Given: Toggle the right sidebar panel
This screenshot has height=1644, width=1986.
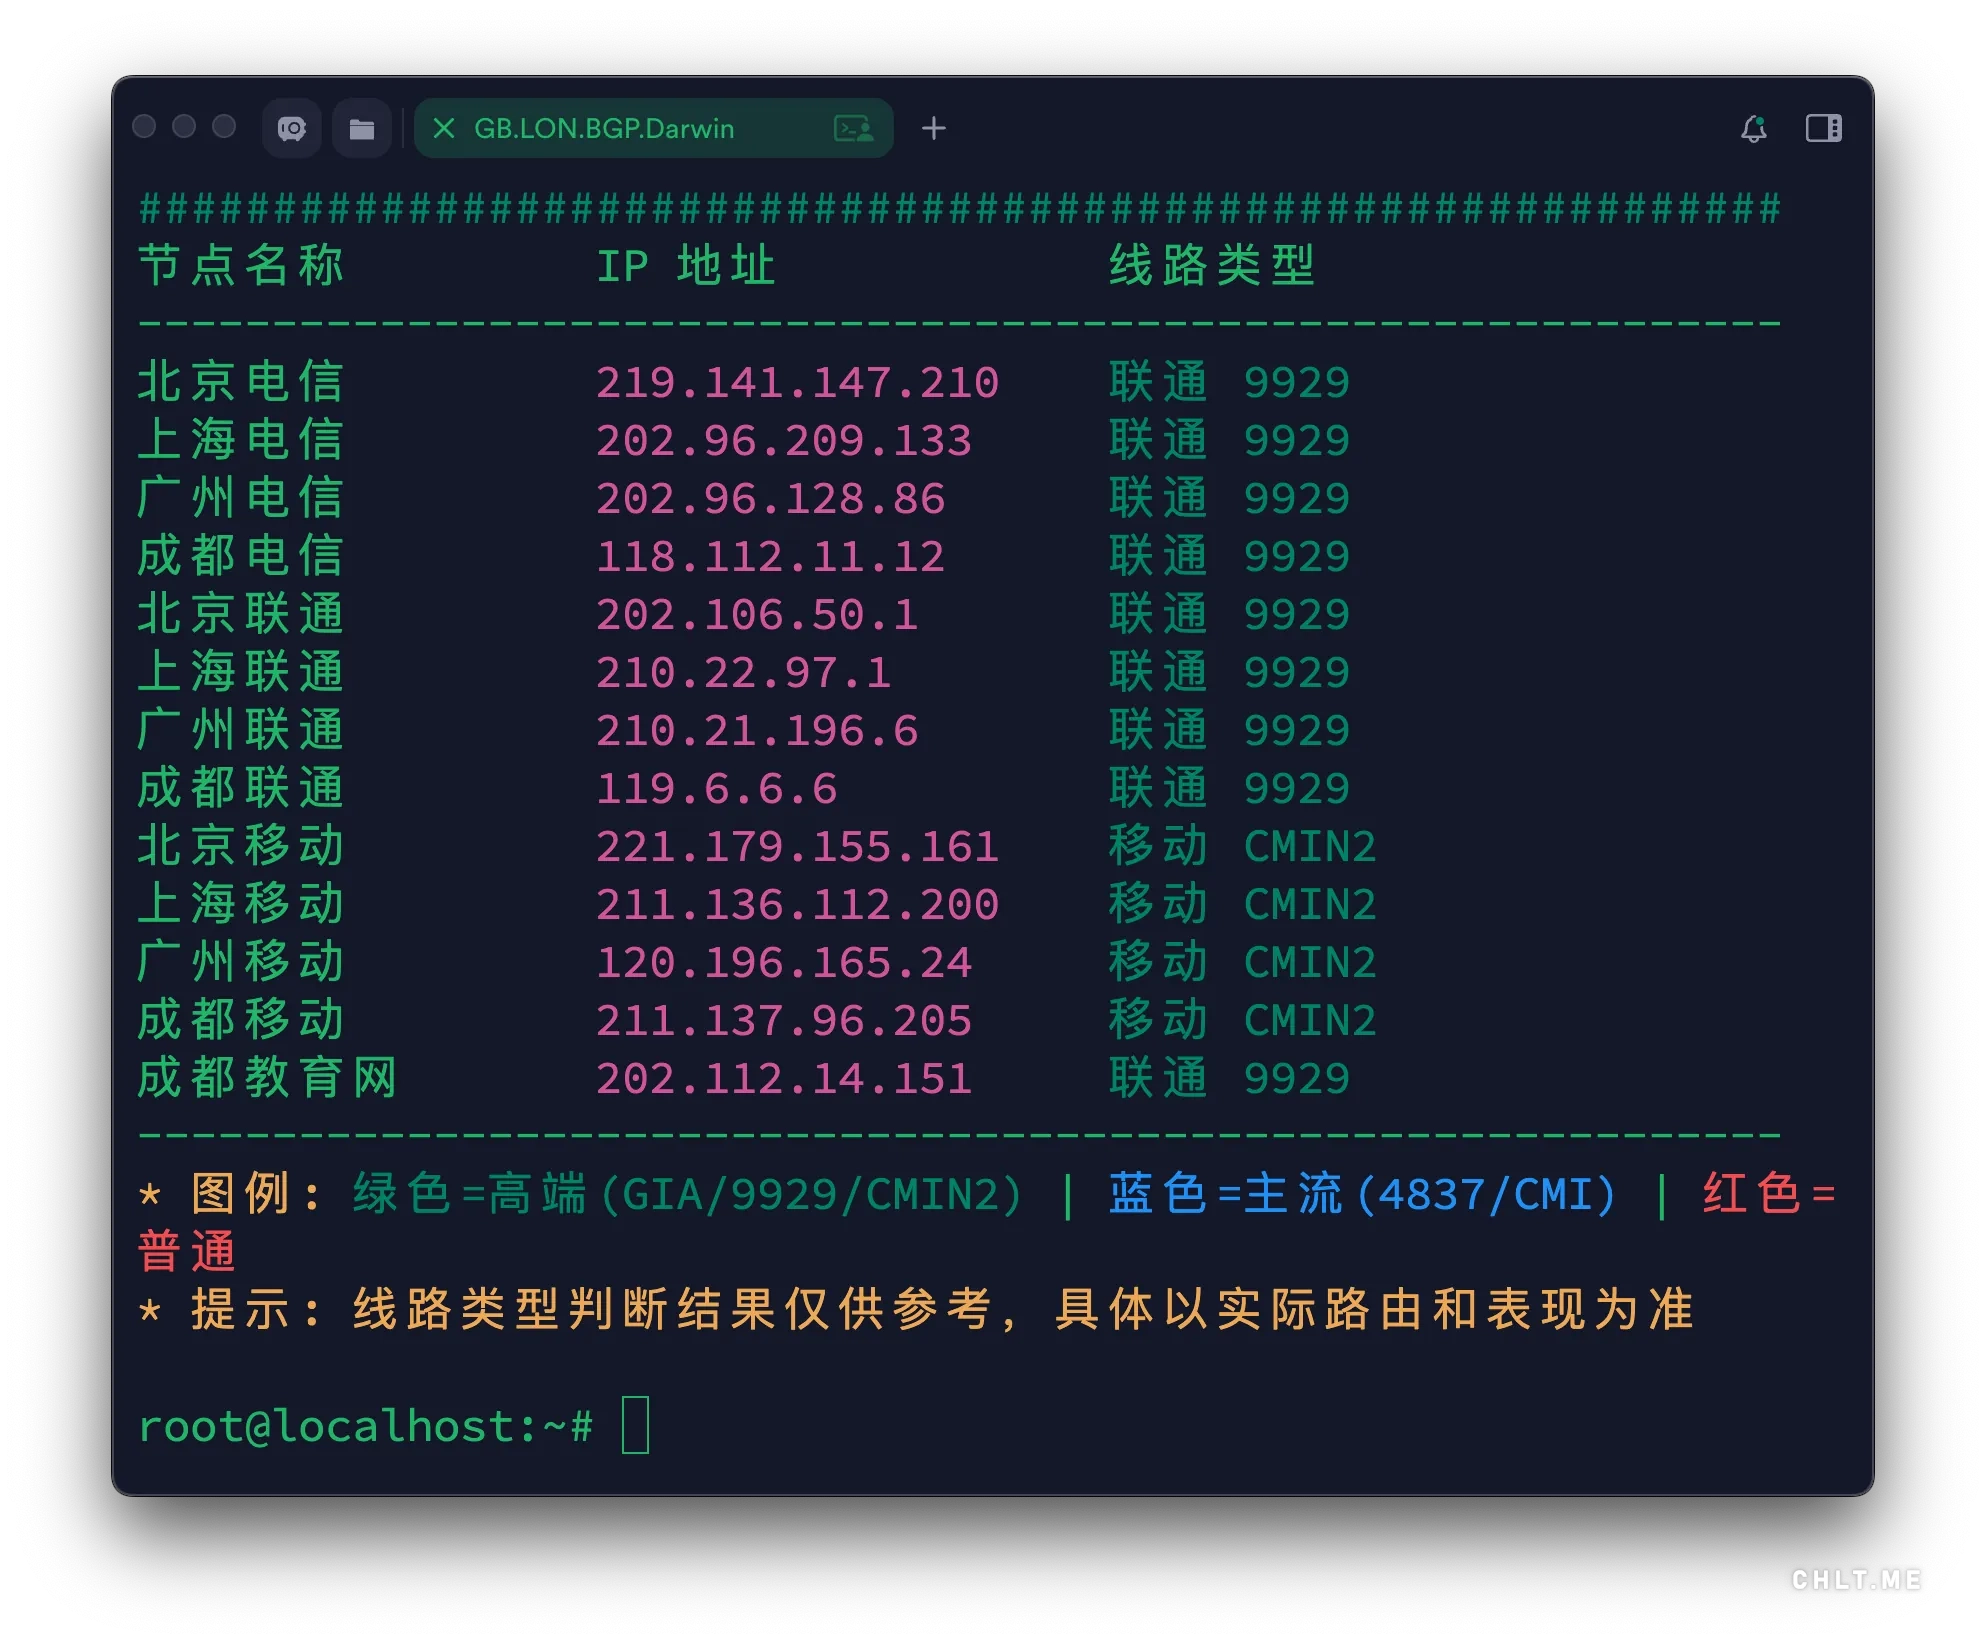Looking at the screenshot, I should coord(1823,128).
